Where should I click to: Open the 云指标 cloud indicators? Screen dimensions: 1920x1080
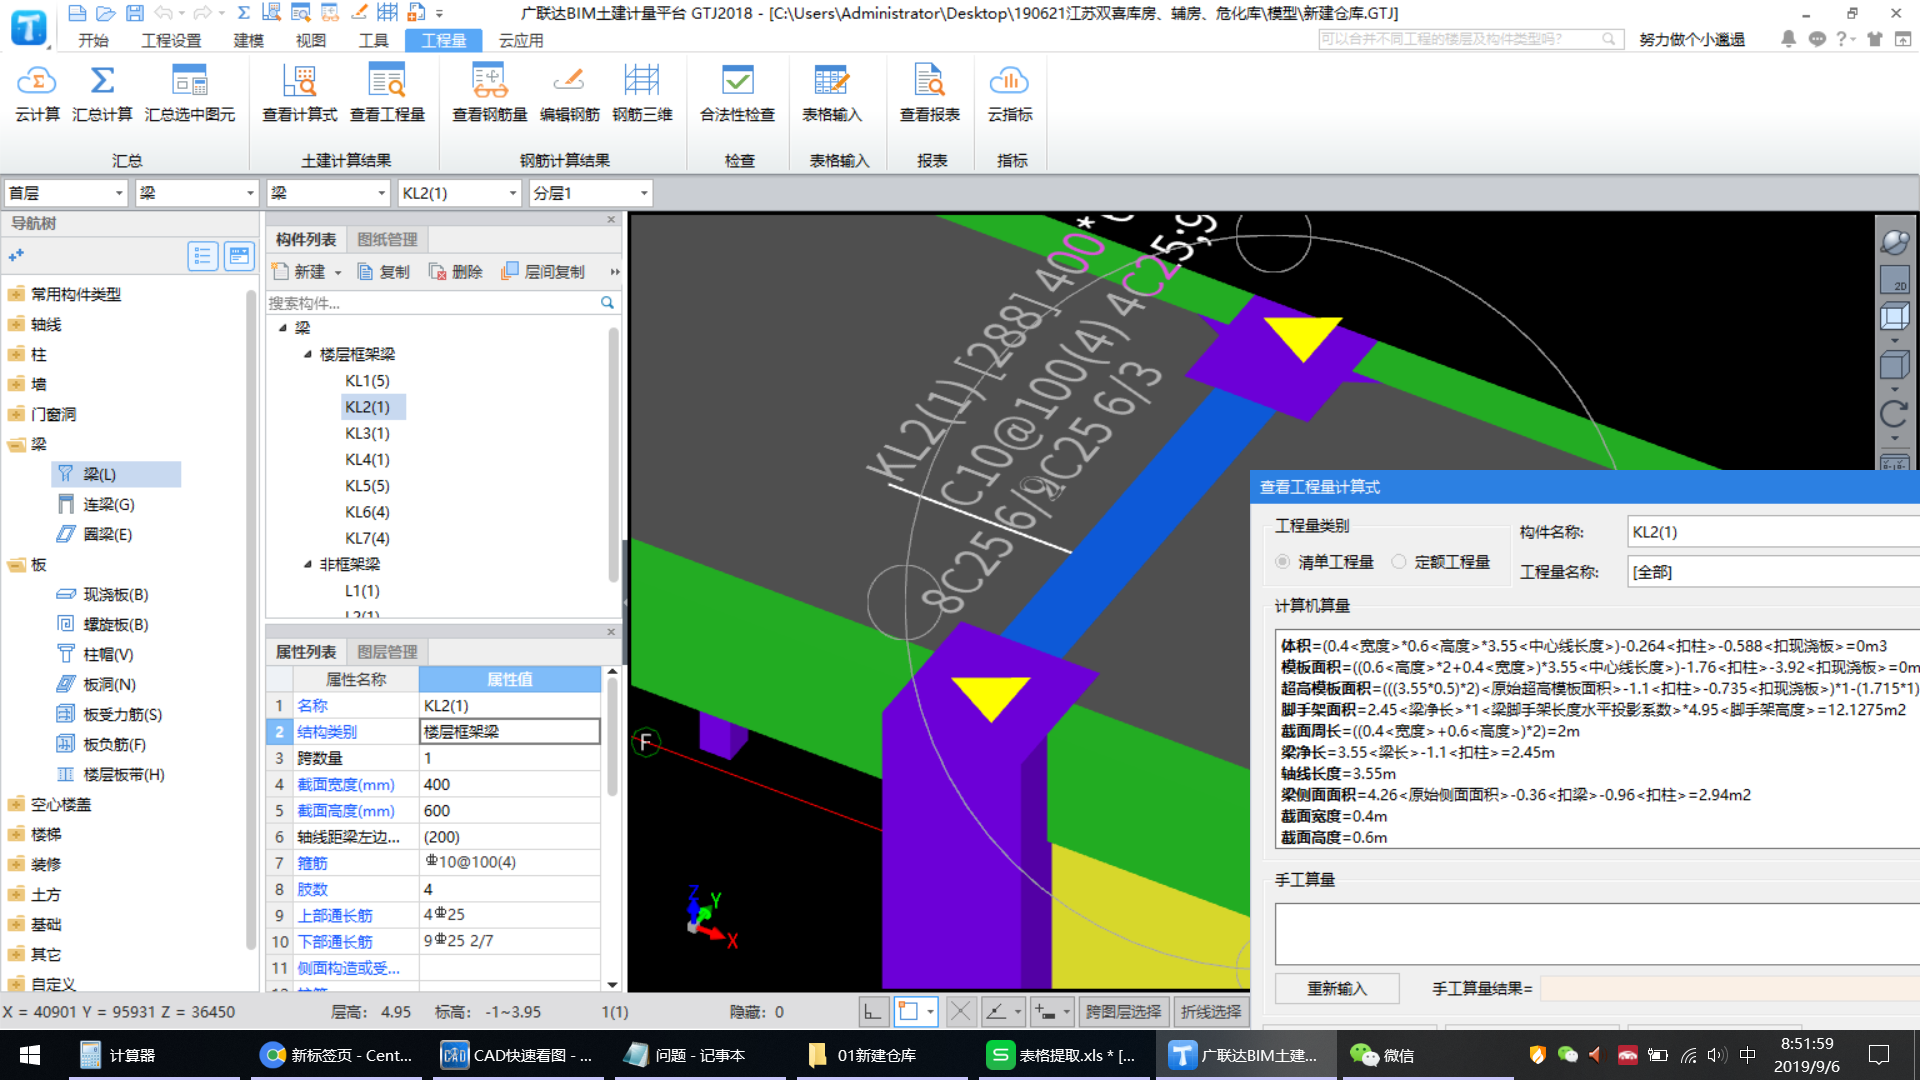(x=1009, y=93)
